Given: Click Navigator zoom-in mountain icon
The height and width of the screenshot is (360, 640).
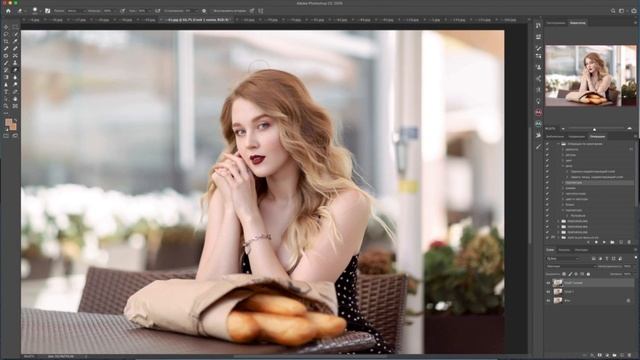Looking at the screenshot, I should (629, 129).
